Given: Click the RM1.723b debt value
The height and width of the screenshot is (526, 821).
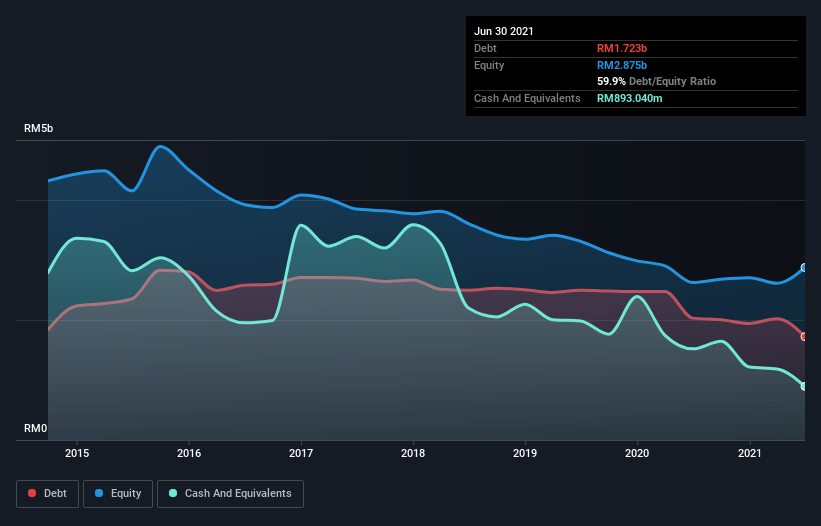Looking at the screenshot, I should click(x=622, y=49).
